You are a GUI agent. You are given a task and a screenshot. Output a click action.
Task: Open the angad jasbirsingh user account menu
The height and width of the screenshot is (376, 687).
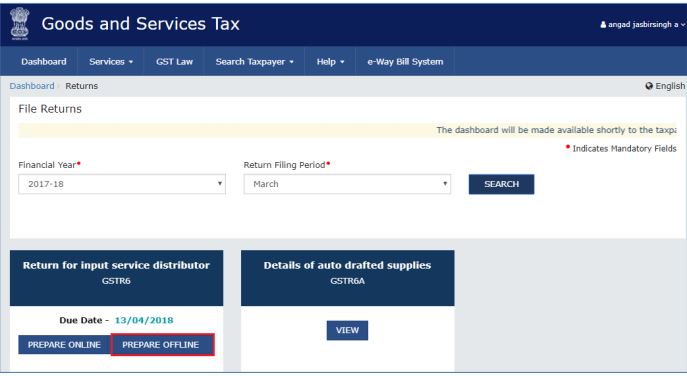[642, 25]
